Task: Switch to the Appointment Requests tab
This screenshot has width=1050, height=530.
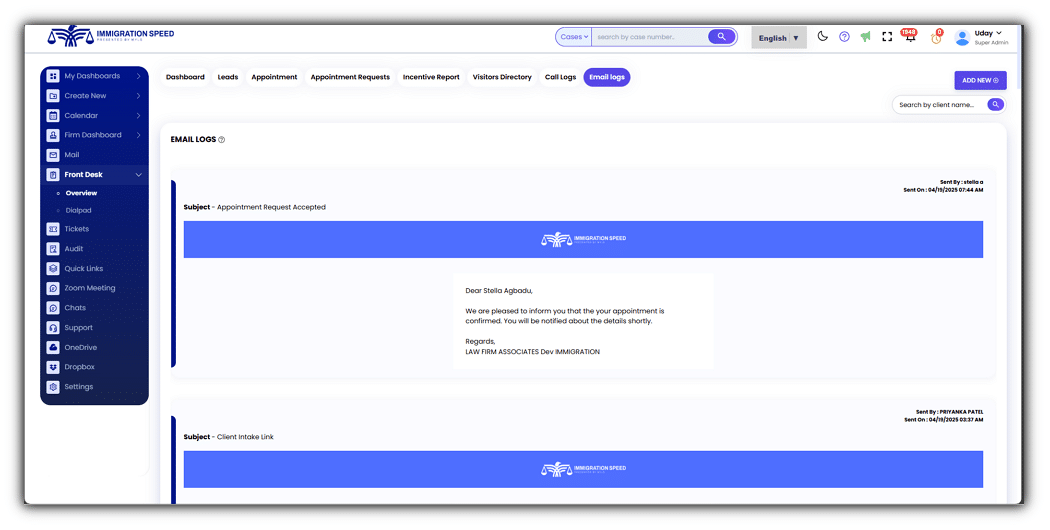Action: click(x=350, y=77)
